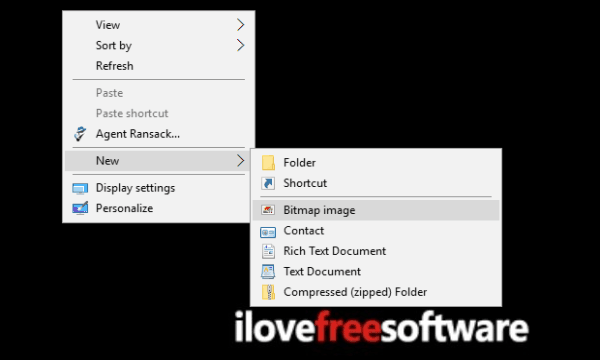Expand the Sort by submenu arrow
The image size is (600, 360).
(240, 45)
